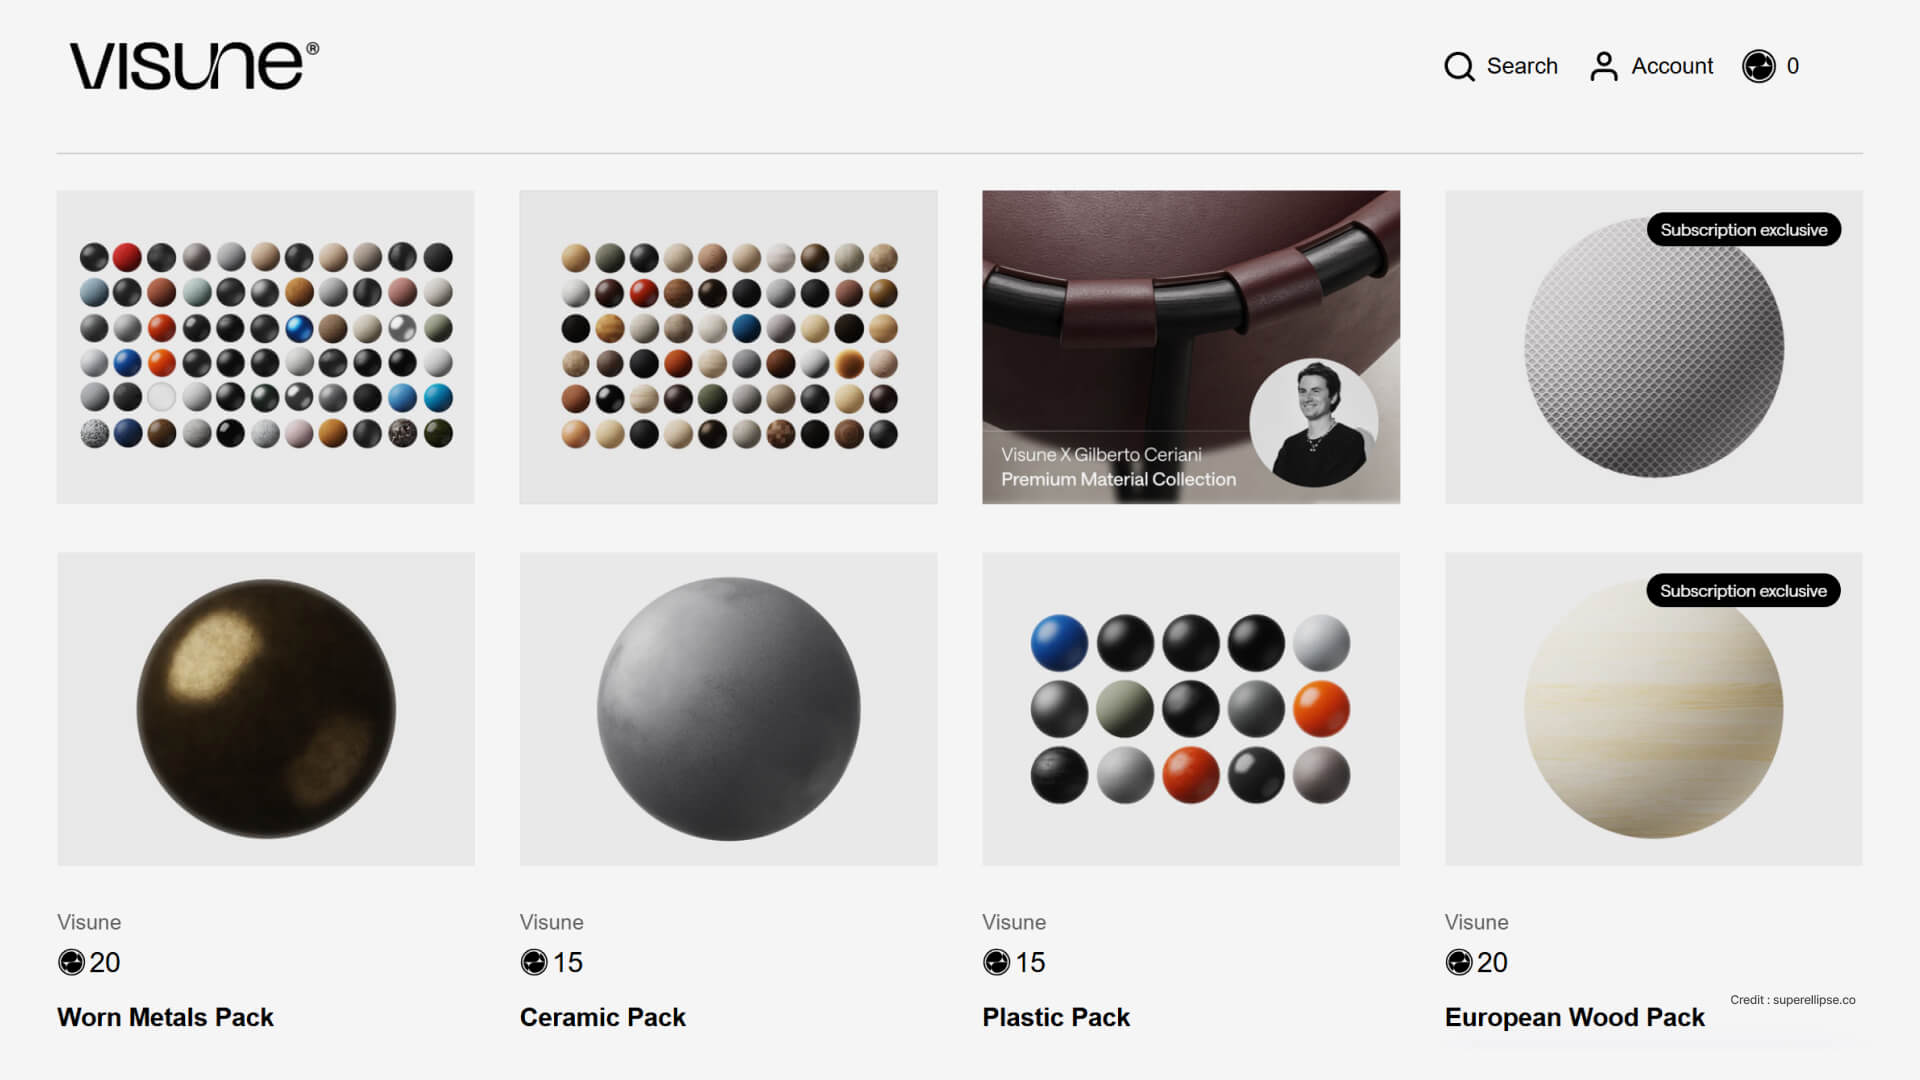Screen dimensions: 1920x1080
Task: Select the dark worn metal sphere thumbnail
Action: pos(266,709)
